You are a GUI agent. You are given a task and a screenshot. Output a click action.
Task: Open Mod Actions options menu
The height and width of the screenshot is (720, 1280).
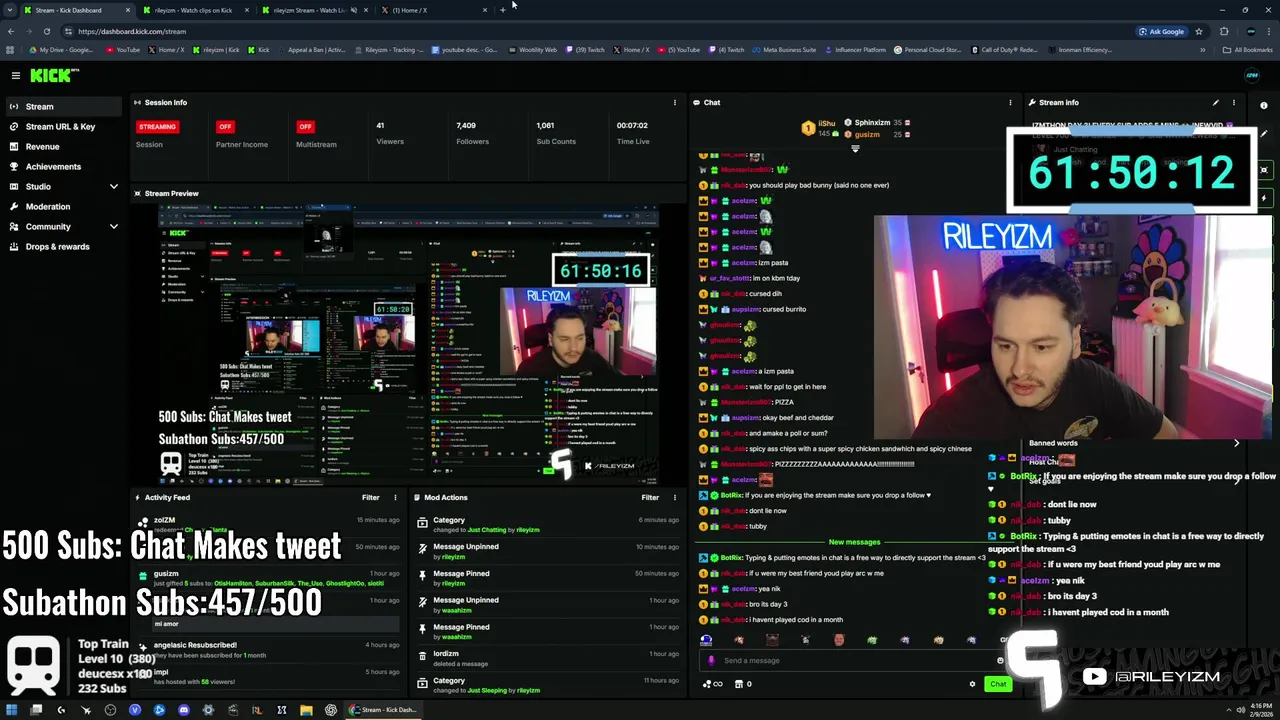tap(675, 497)
